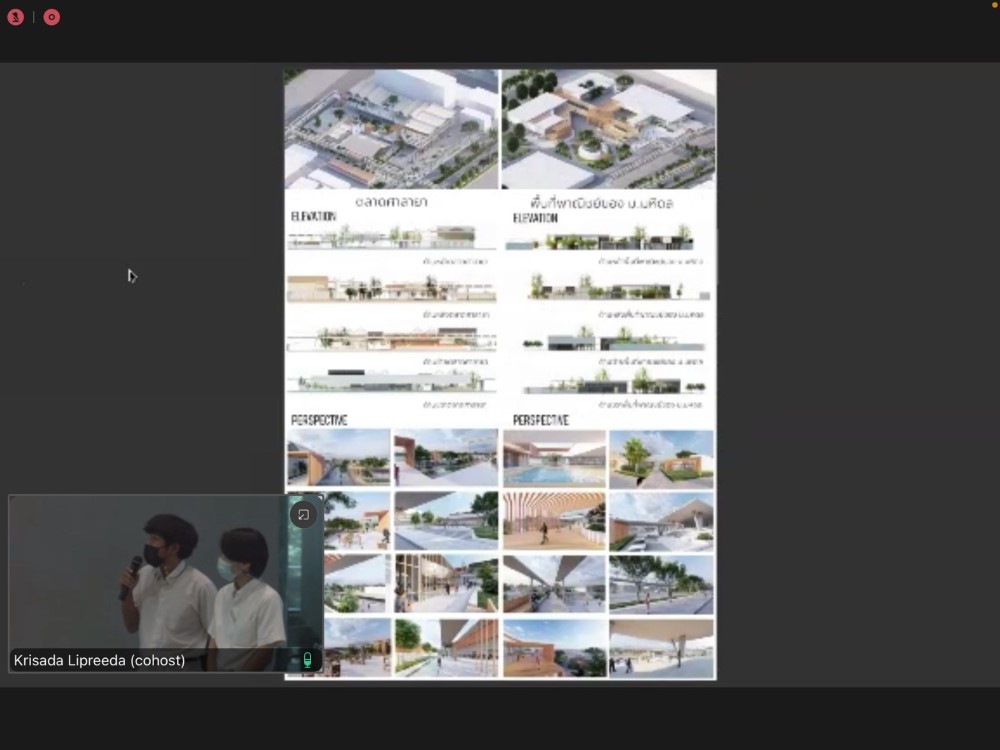The image size is (1000, 750).
Task: Click the left ELEVATION heading on the poster
Action: pyautogui.click(x=313, y=216)
